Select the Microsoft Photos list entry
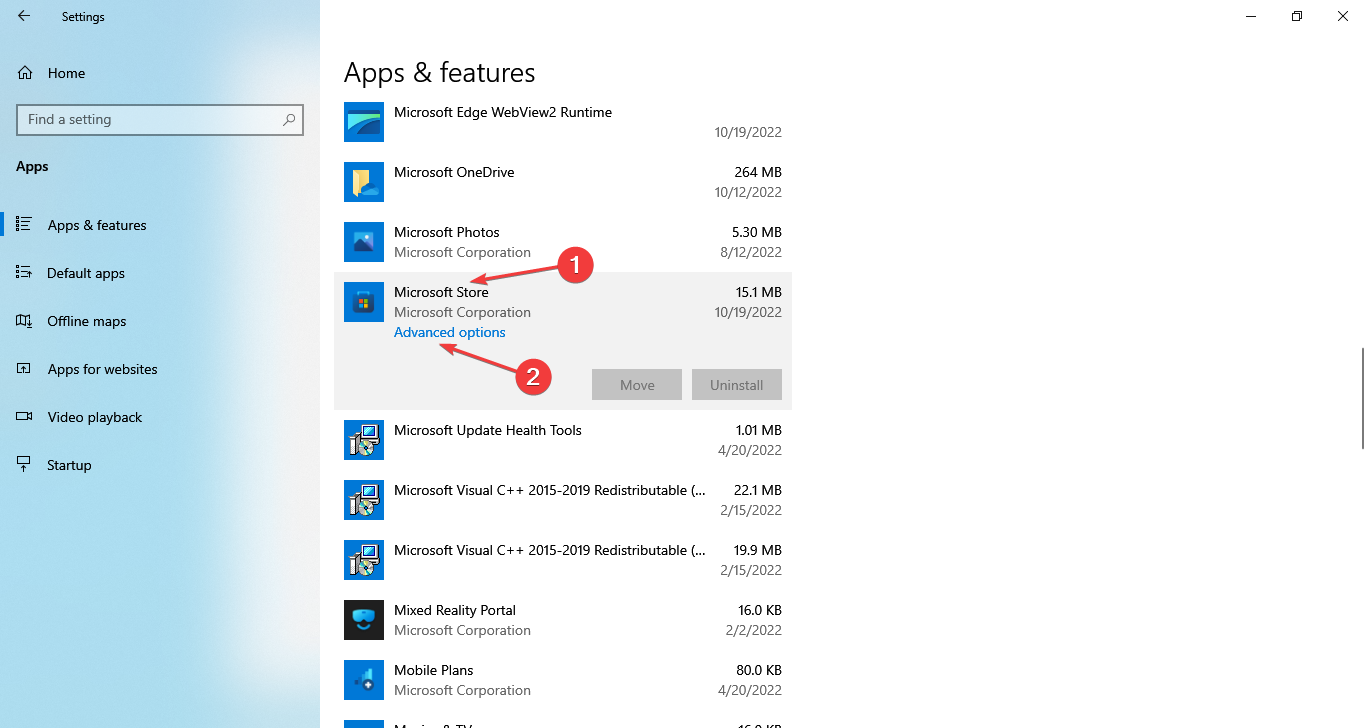This screenshot has height=728, width=1366. pyautogui.click(x=563, y=242)
